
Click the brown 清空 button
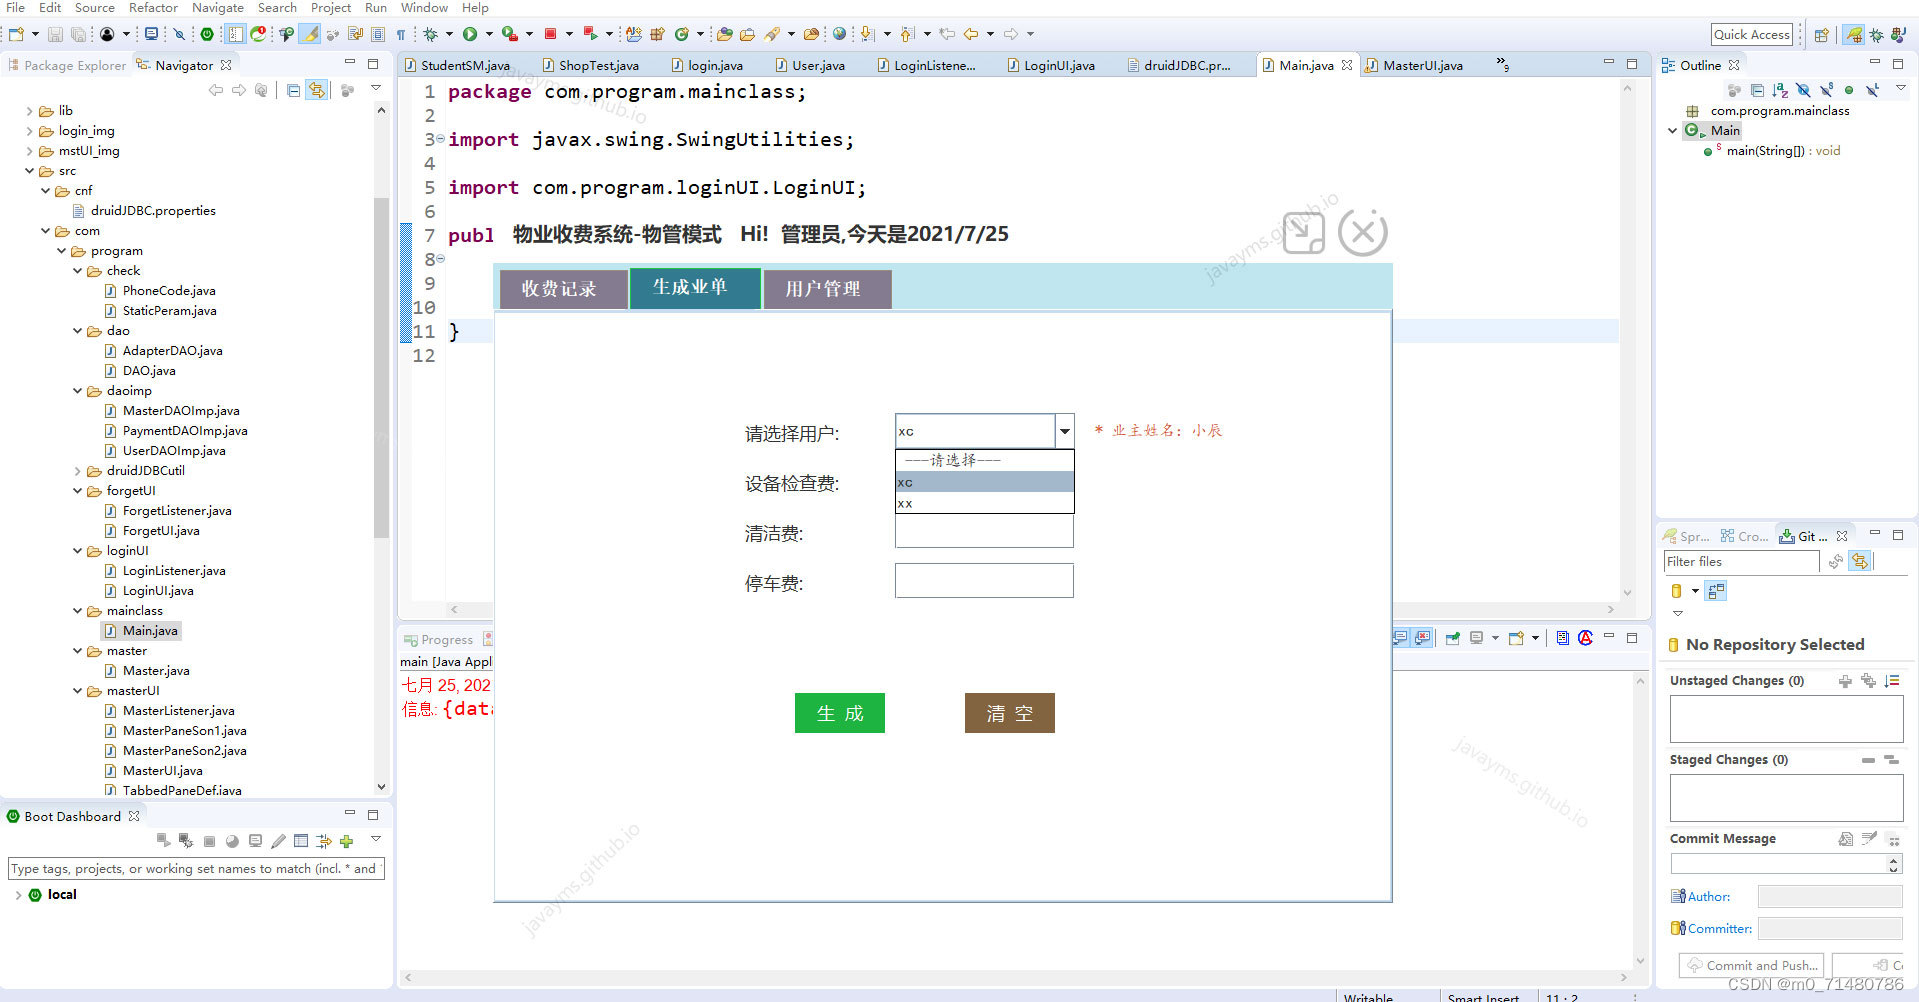(1010, 713)
